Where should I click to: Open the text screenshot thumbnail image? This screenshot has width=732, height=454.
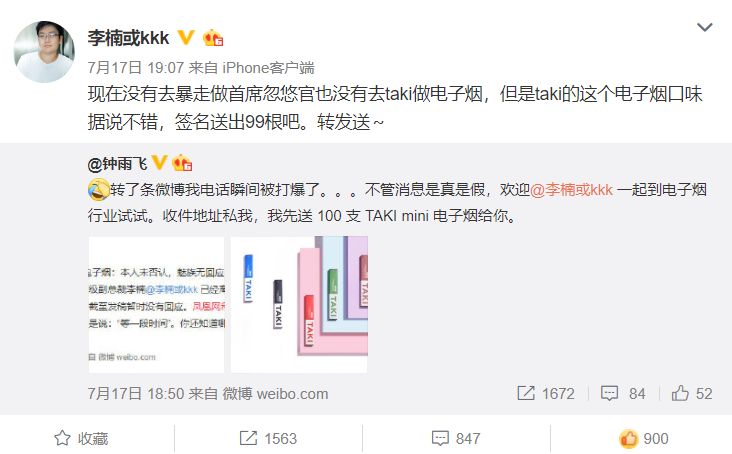[x=156, y=305]
